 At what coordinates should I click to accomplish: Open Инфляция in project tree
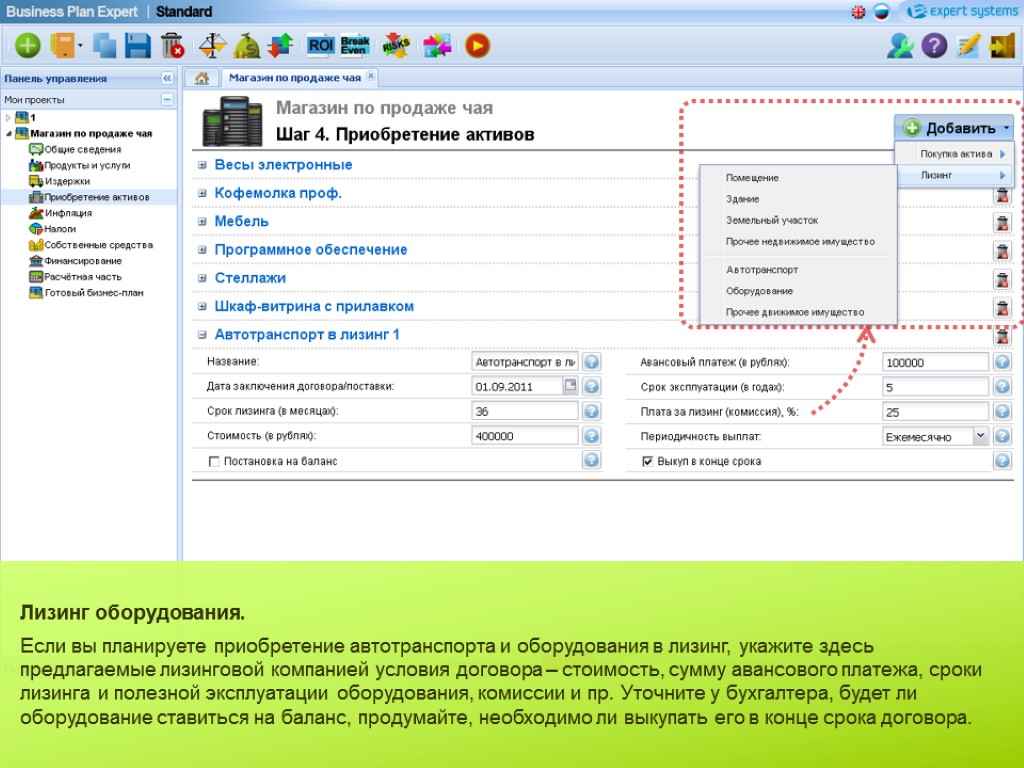pyautogui.click(x=68, y=213)
